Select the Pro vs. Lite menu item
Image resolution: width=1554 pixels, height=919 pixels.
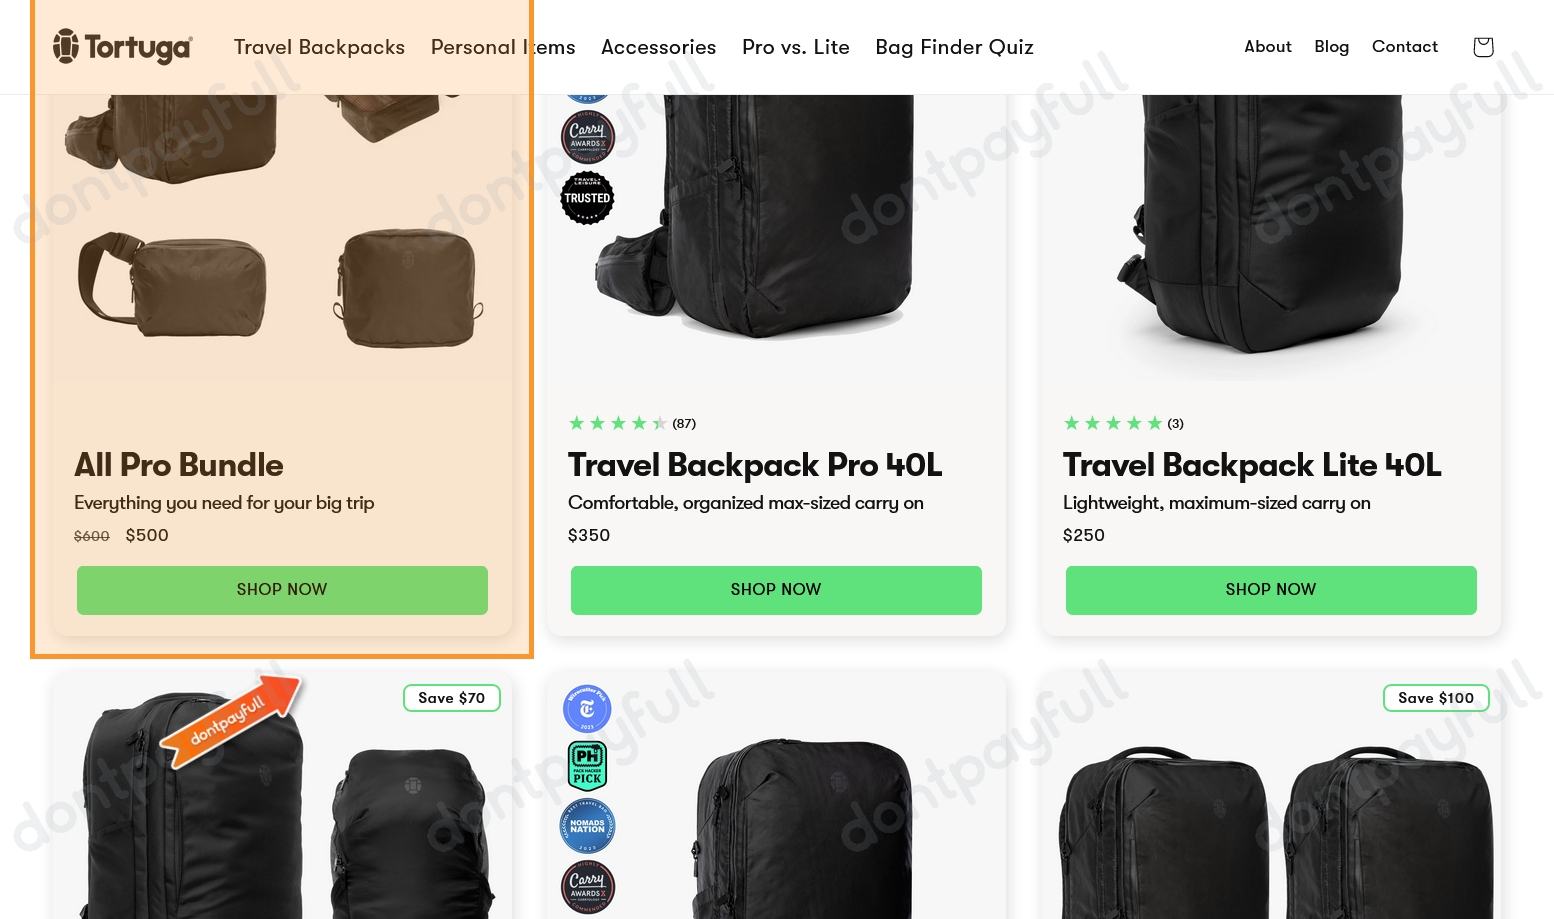[795, 47]
